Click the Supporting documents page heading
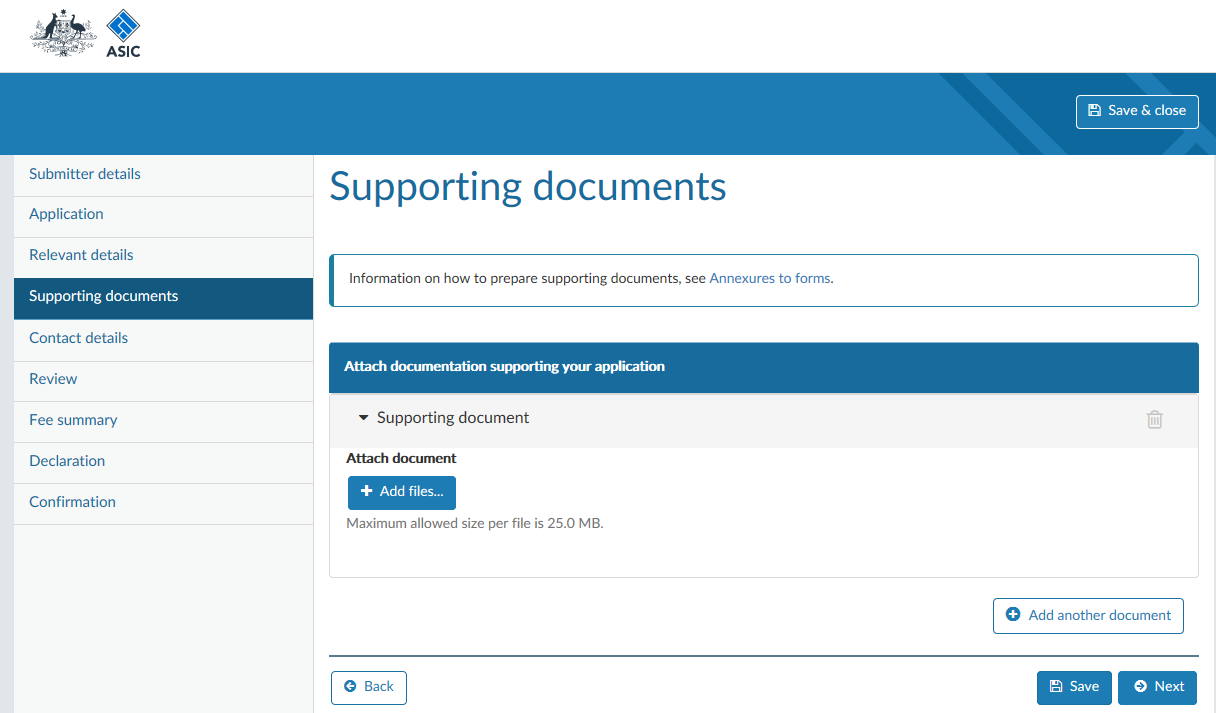 click(528, 188)
